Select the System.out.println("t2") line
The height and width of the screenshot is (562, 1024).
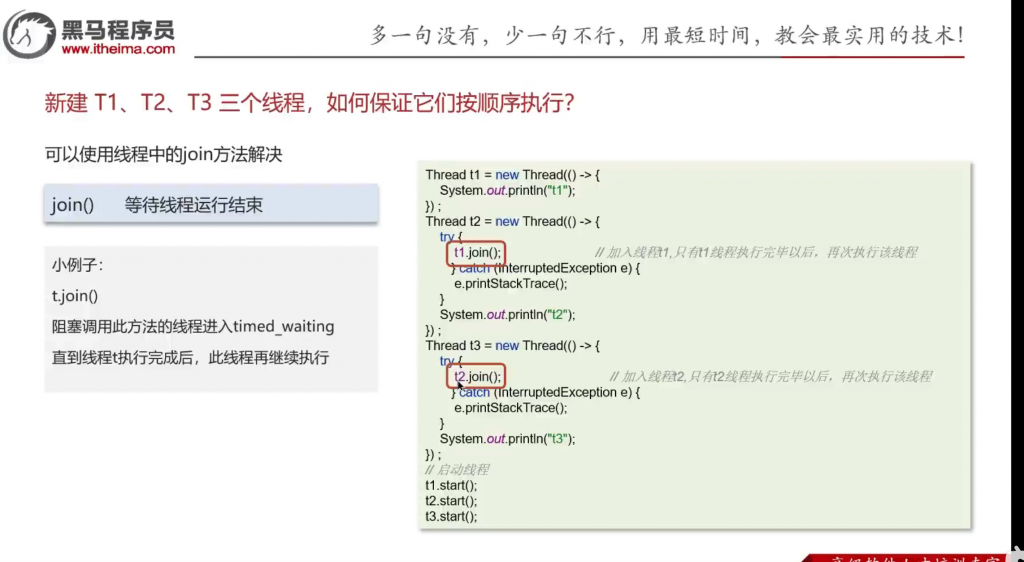pos(507,314)
